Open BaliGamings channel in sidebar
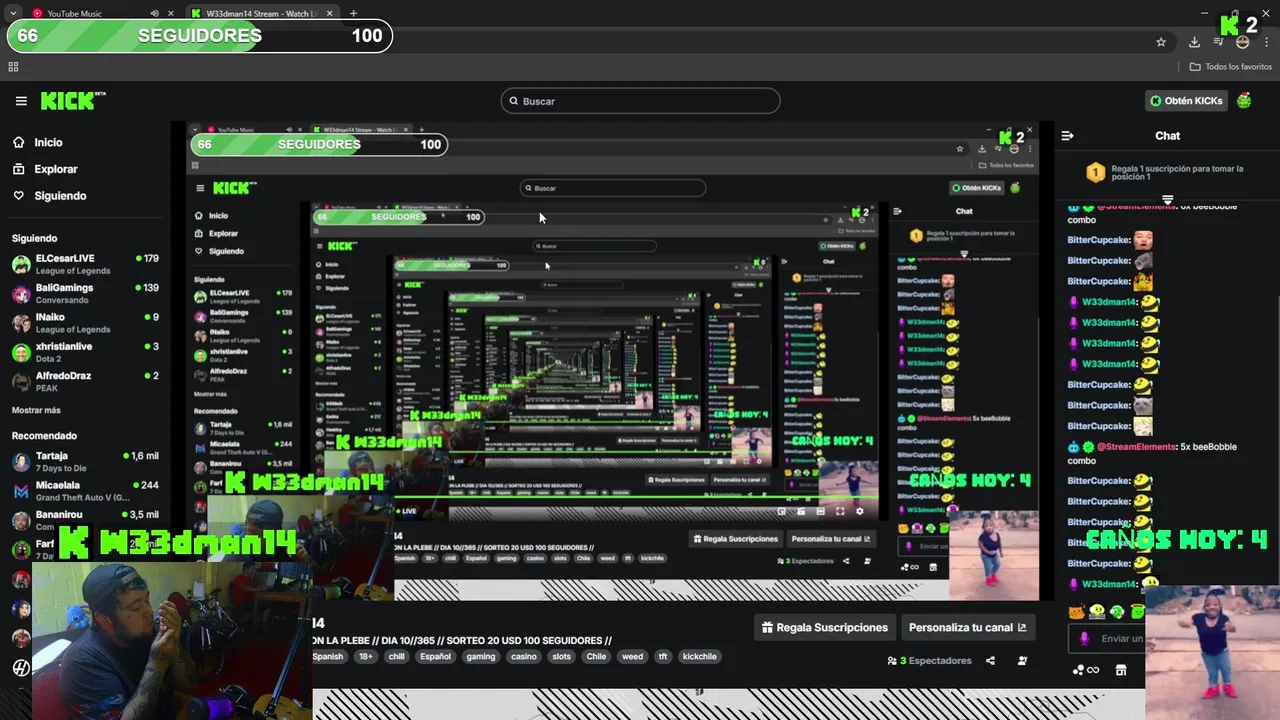The height and width of the screenshot is (720, 1280). click(85, 293)
